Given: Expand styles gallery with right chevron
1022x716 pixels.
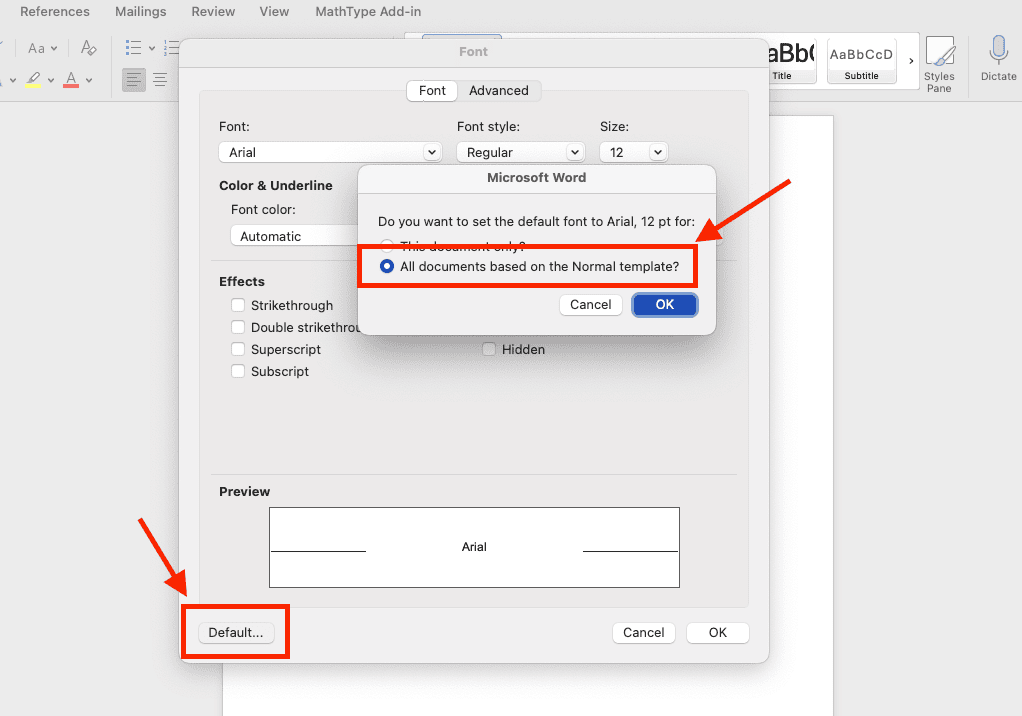Looking at the screenshot, I should pos(911,61).
